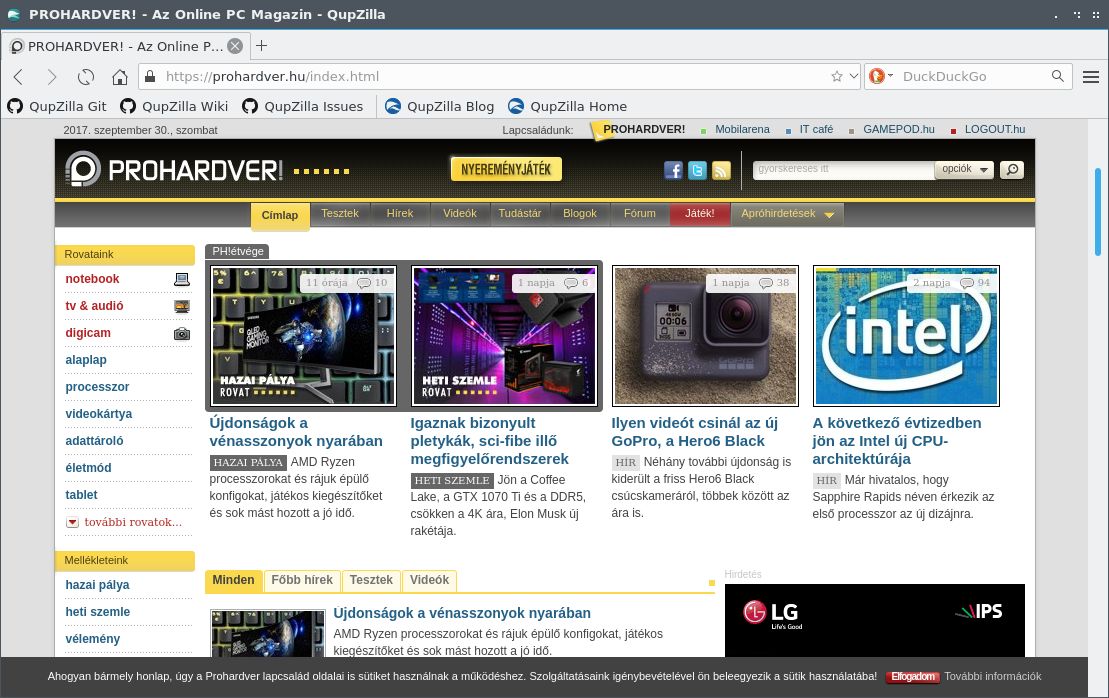Open the processzor sidebar category

coord(98,387)
